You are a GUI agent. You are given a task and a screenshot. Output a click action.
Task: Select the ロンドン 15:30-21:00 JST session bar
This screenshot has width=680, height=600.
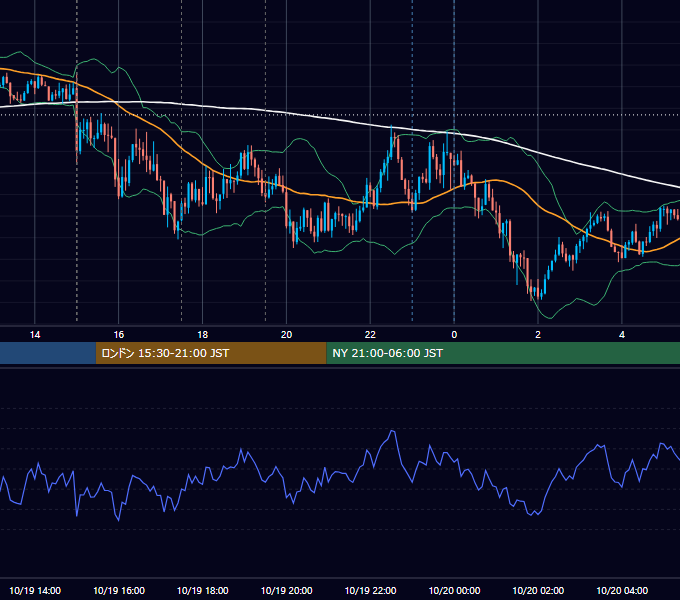pos(211,353)
